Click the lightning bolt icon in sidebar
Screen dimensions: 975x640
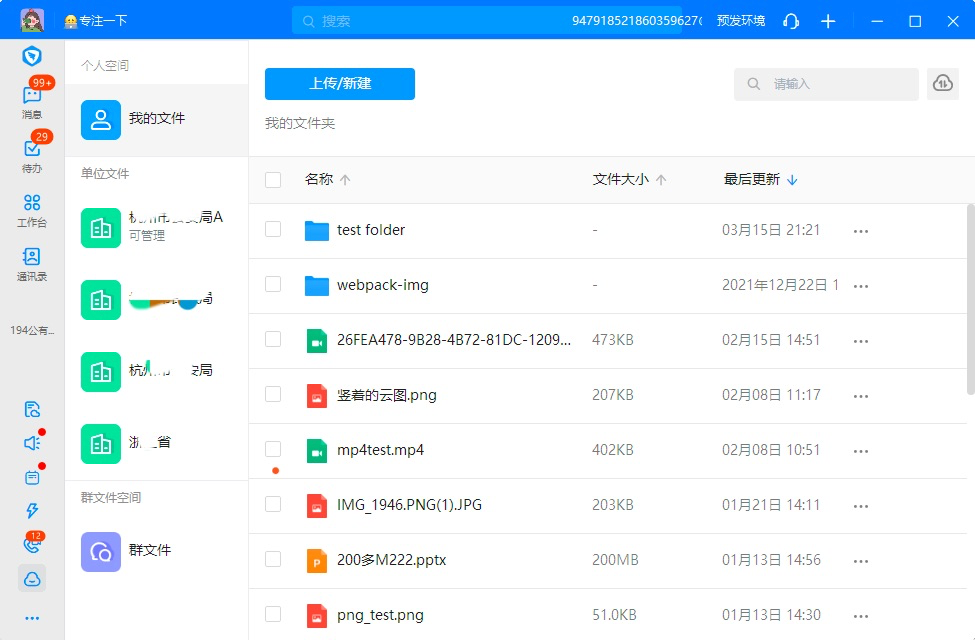coord(32,511)
